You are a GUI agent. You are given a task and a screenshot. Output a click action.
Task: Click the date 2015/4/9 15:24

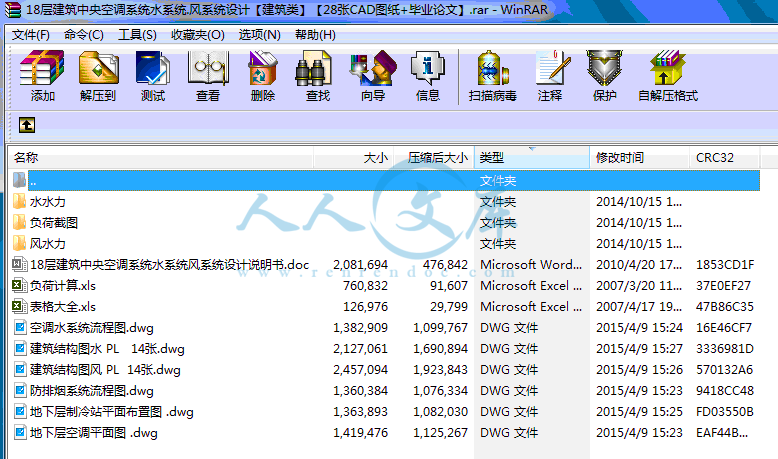click(639, 328)
